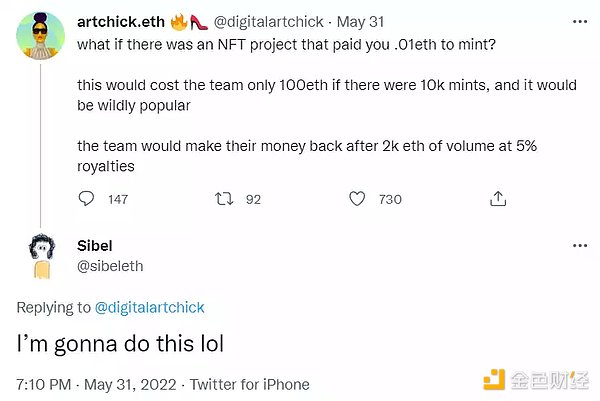Click the May 31 tweet date
The image size is (600, 401).
(x=360, y=22)
